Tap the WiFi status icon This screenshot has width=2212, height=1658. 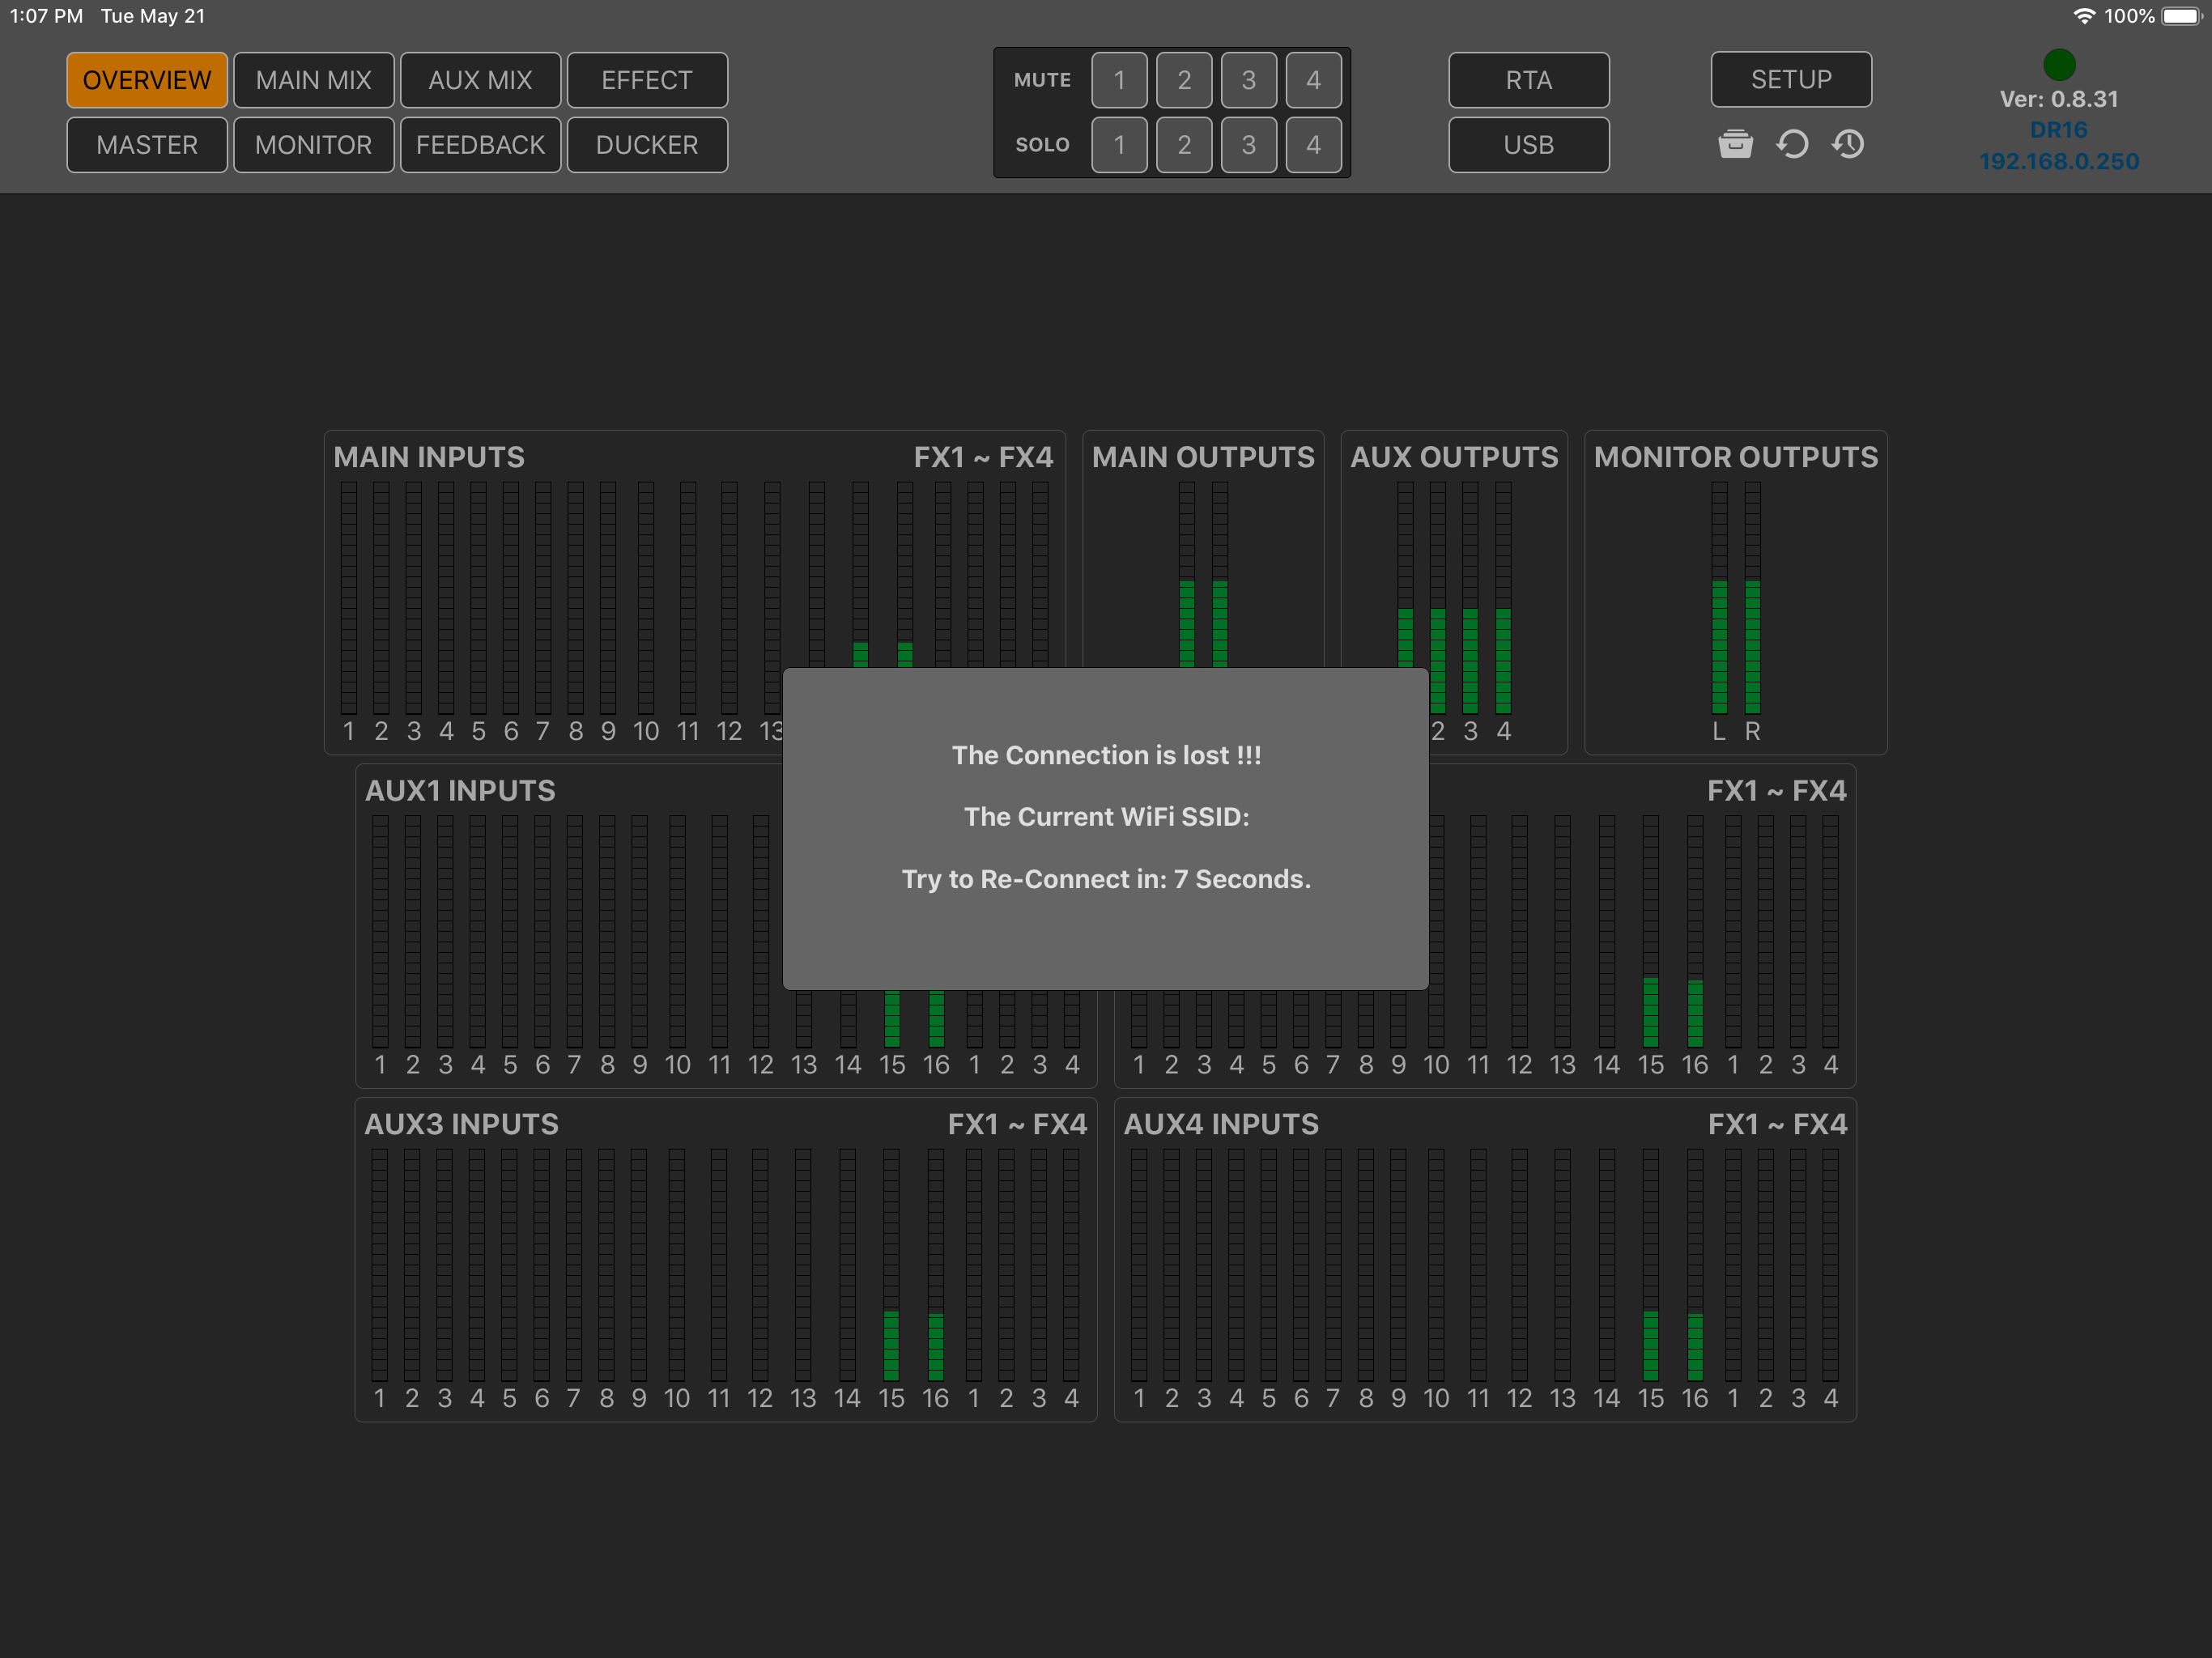click(x=2085, y=16)
